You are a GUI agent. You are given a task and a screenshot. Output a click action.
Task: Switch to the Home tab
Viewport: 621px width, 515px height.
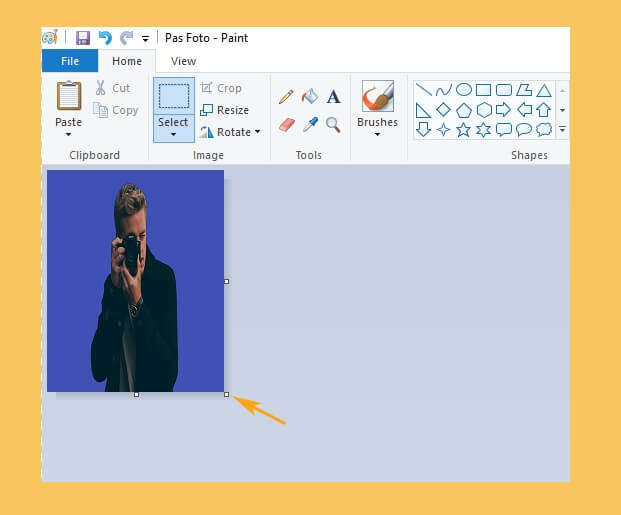[x=127, y=61]
